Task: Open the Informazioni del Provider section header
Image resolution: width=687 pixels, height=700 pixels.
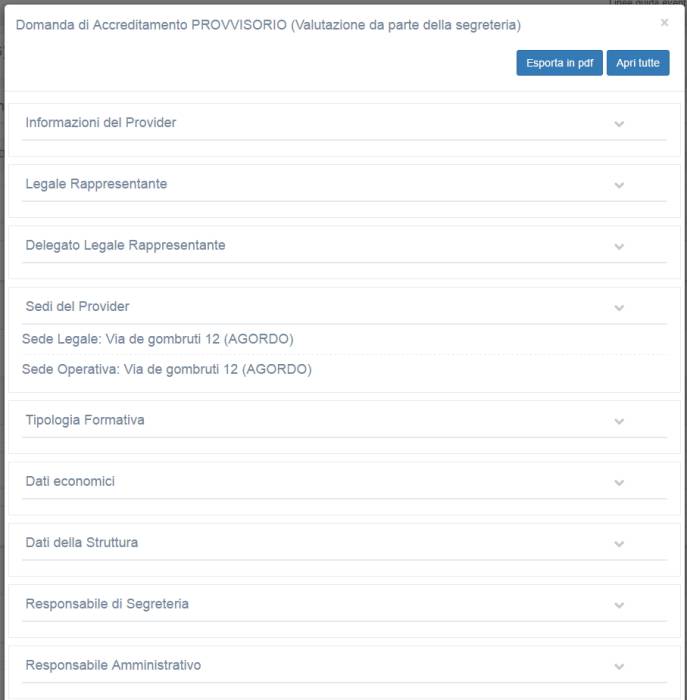Action: (101, 123)
